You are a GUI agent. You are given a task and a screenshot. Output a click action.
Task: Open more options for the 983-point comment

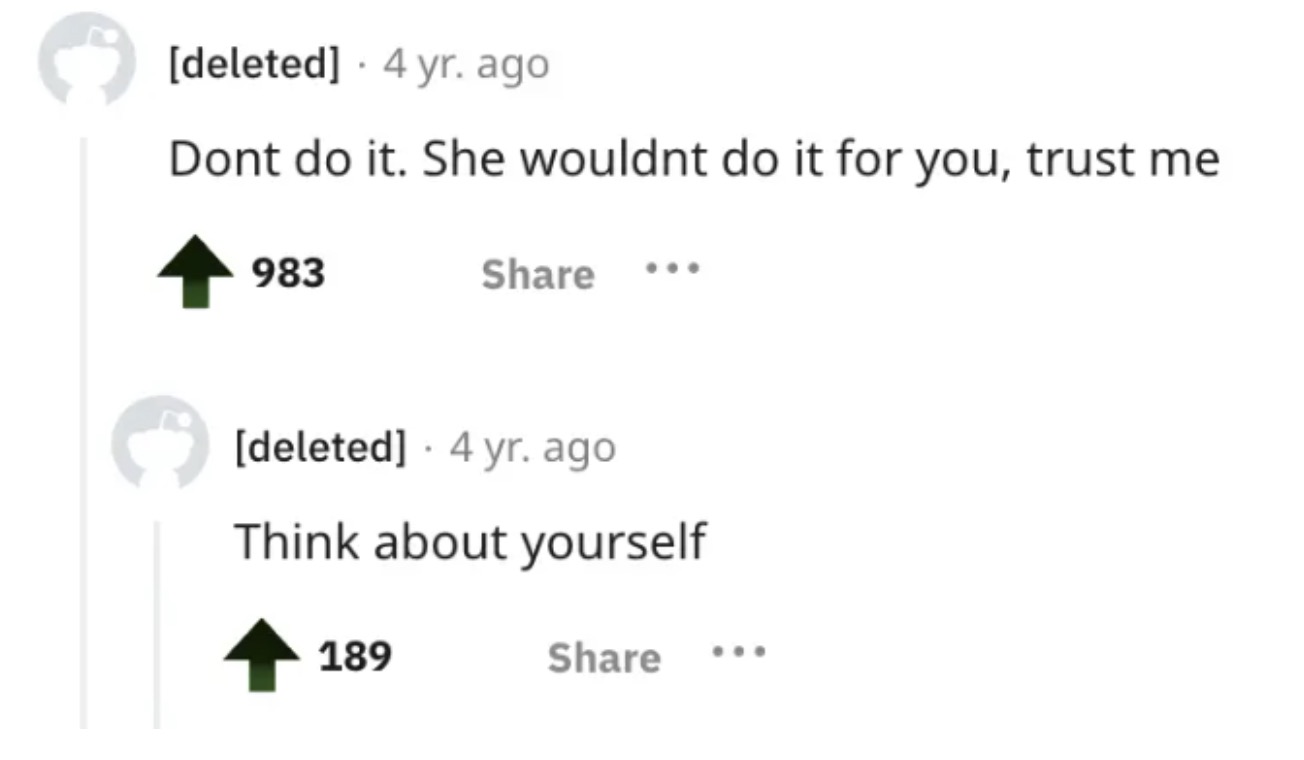pyautogui.click(x=673, y=270)
